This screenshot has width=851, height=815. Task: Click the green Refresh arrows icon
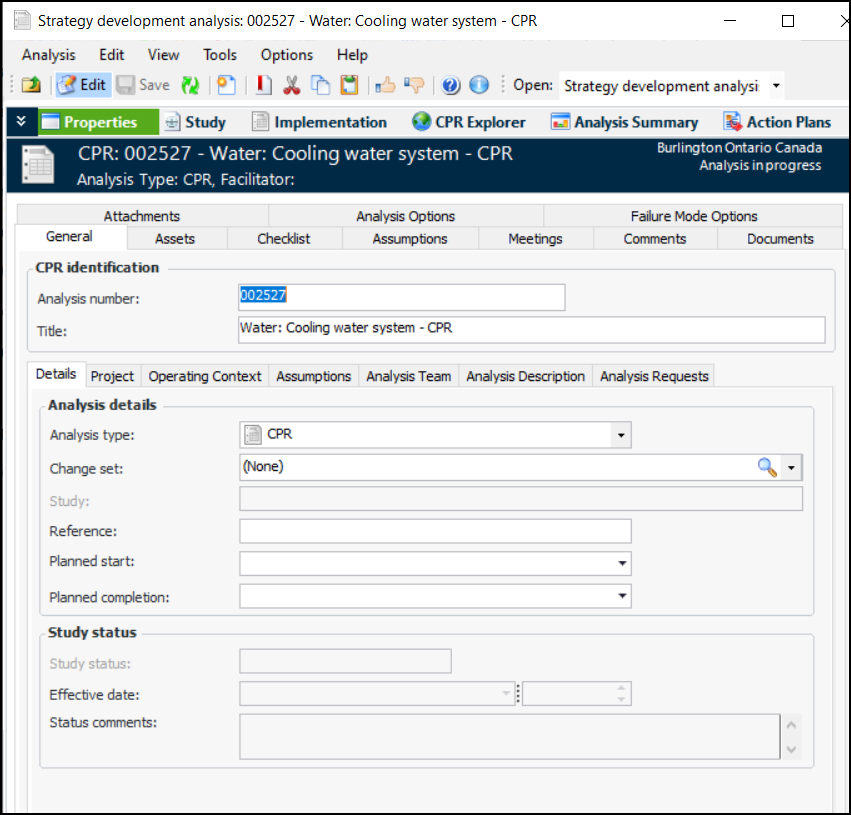(x=190, y=85)
